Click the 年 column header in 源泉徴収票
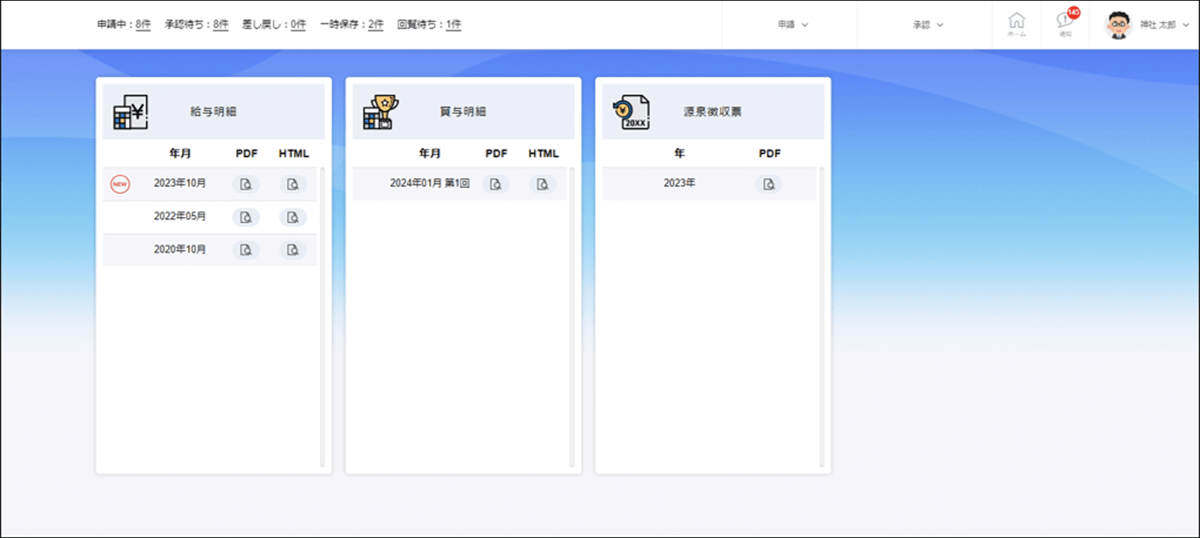1200x538 pixels. [680, 154]
